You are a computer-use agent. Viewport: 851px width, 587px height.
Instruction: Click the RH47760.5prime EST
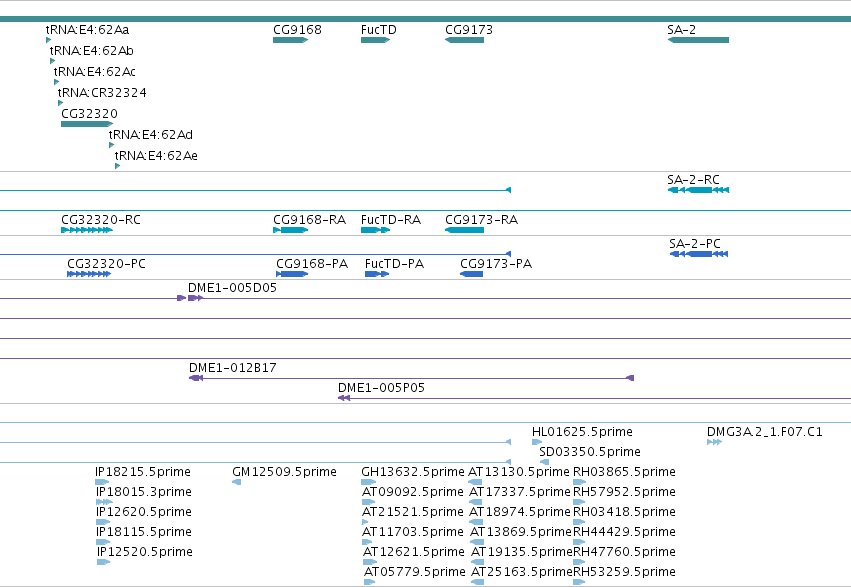click(580, 562)
